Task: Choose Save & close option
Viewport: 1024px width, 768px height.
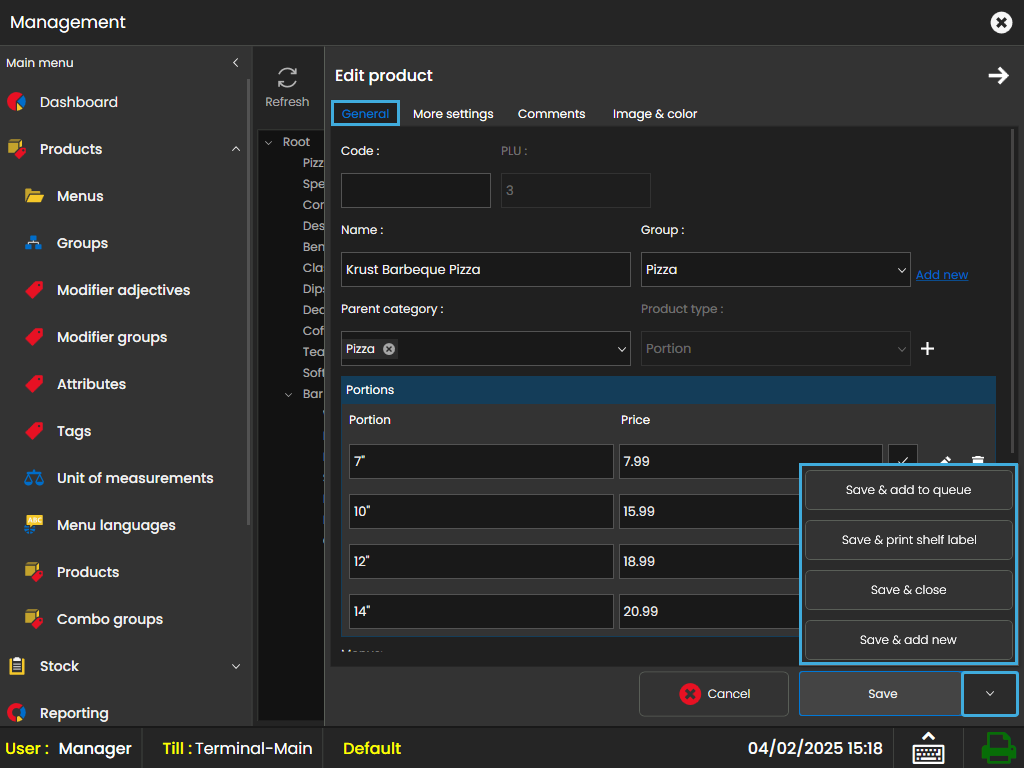Action: pos(908,590)
